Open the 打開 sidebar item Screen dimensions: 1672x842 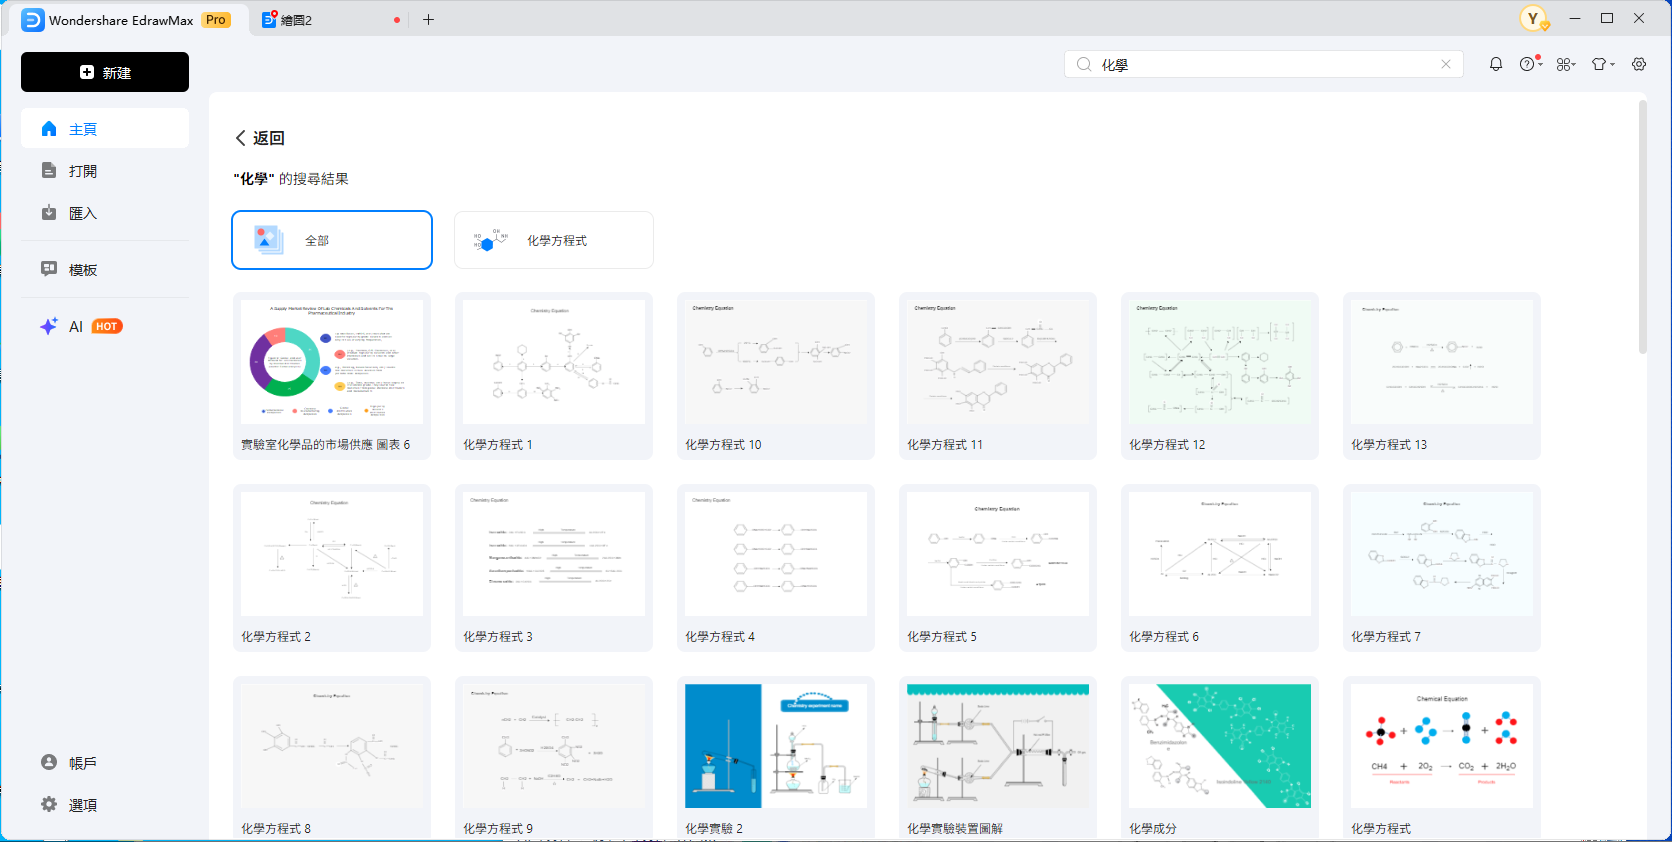[x=82, y=171]
